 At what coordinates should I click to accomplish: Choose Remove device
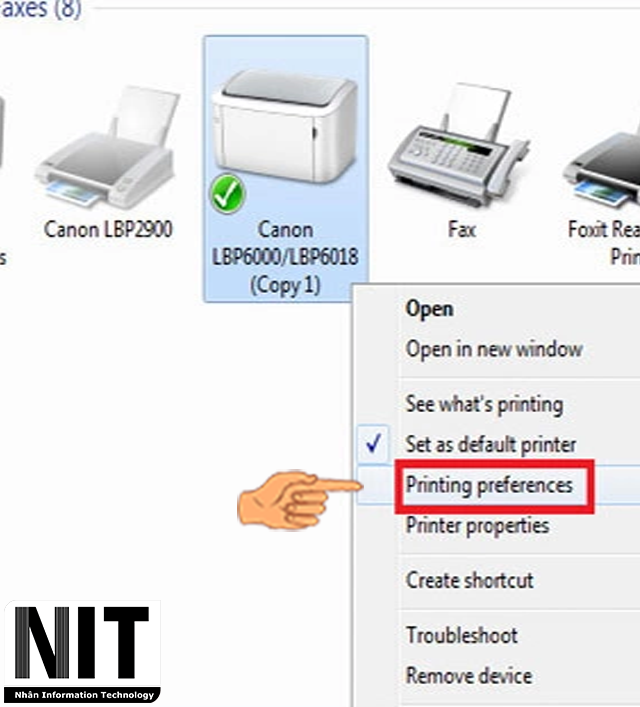469,676
